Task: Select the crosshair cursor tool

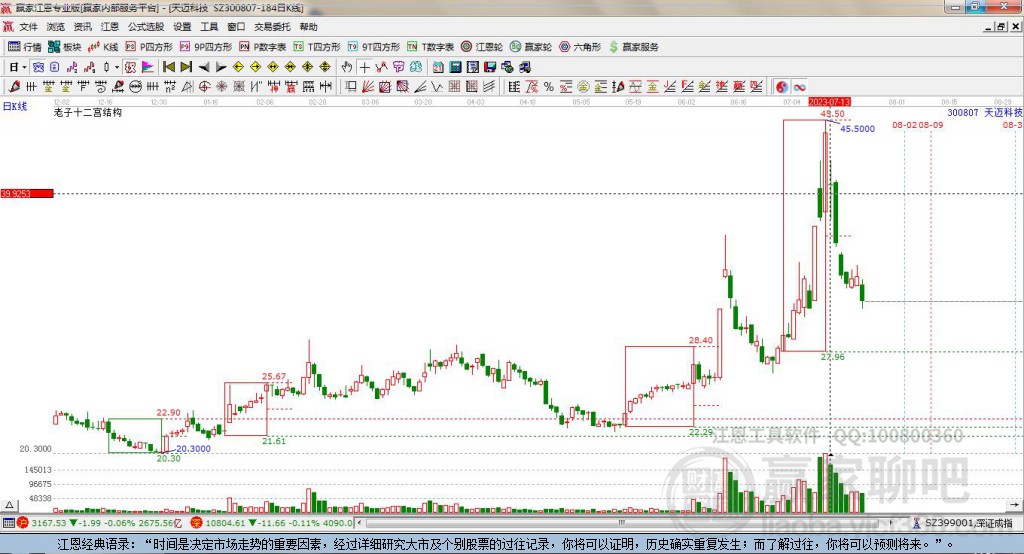Action: 364,67
